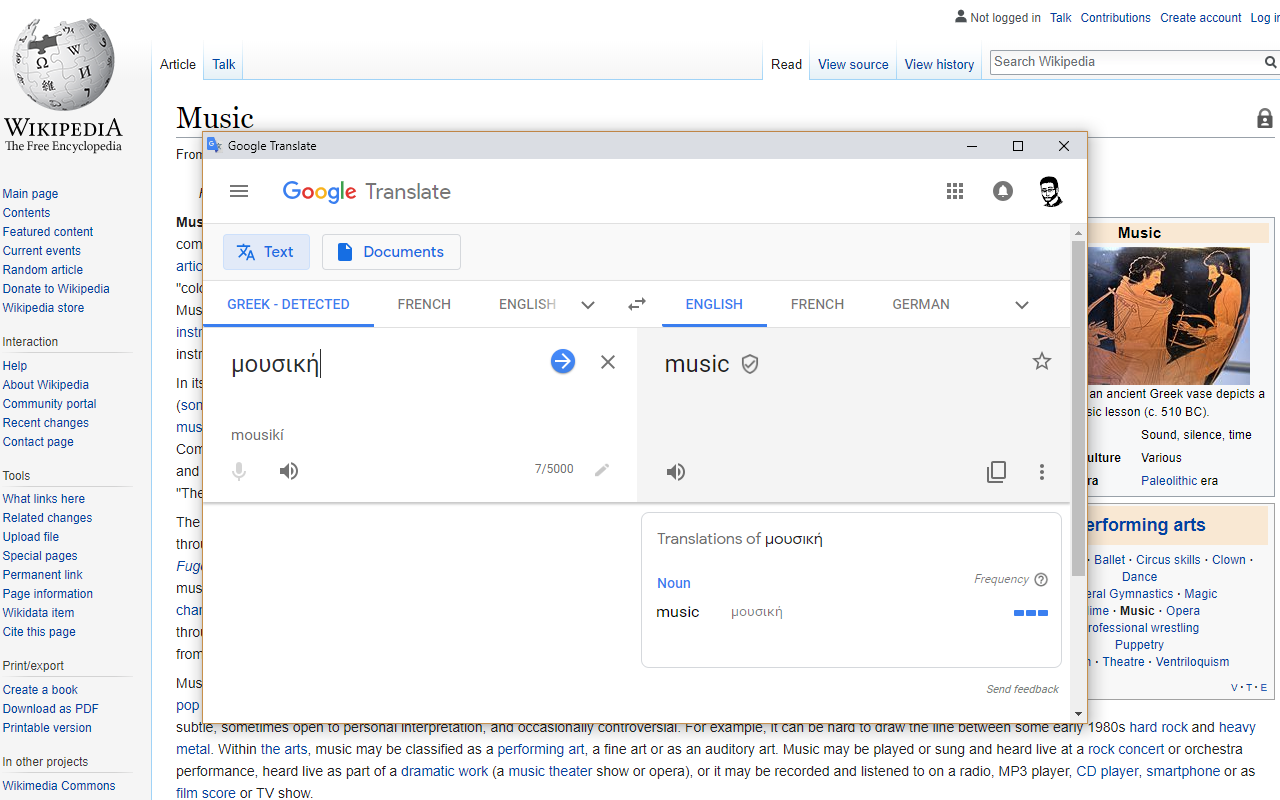This screenshot has width=1280, height=800.
Task: Copy the translation with the copy icon
Action: (x=996, y=471)
